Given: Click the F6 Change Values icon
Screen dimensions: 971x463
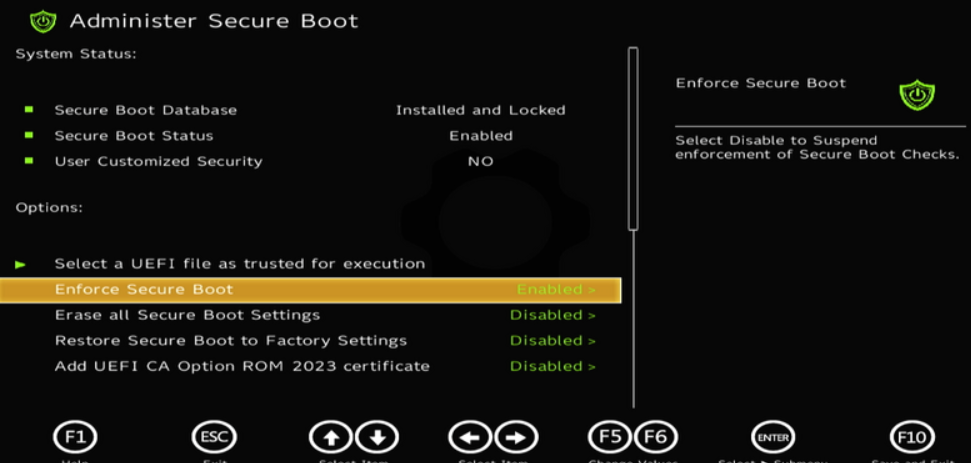Looking at the screenshot, I should pyautogui.click(x=656, y=437).
